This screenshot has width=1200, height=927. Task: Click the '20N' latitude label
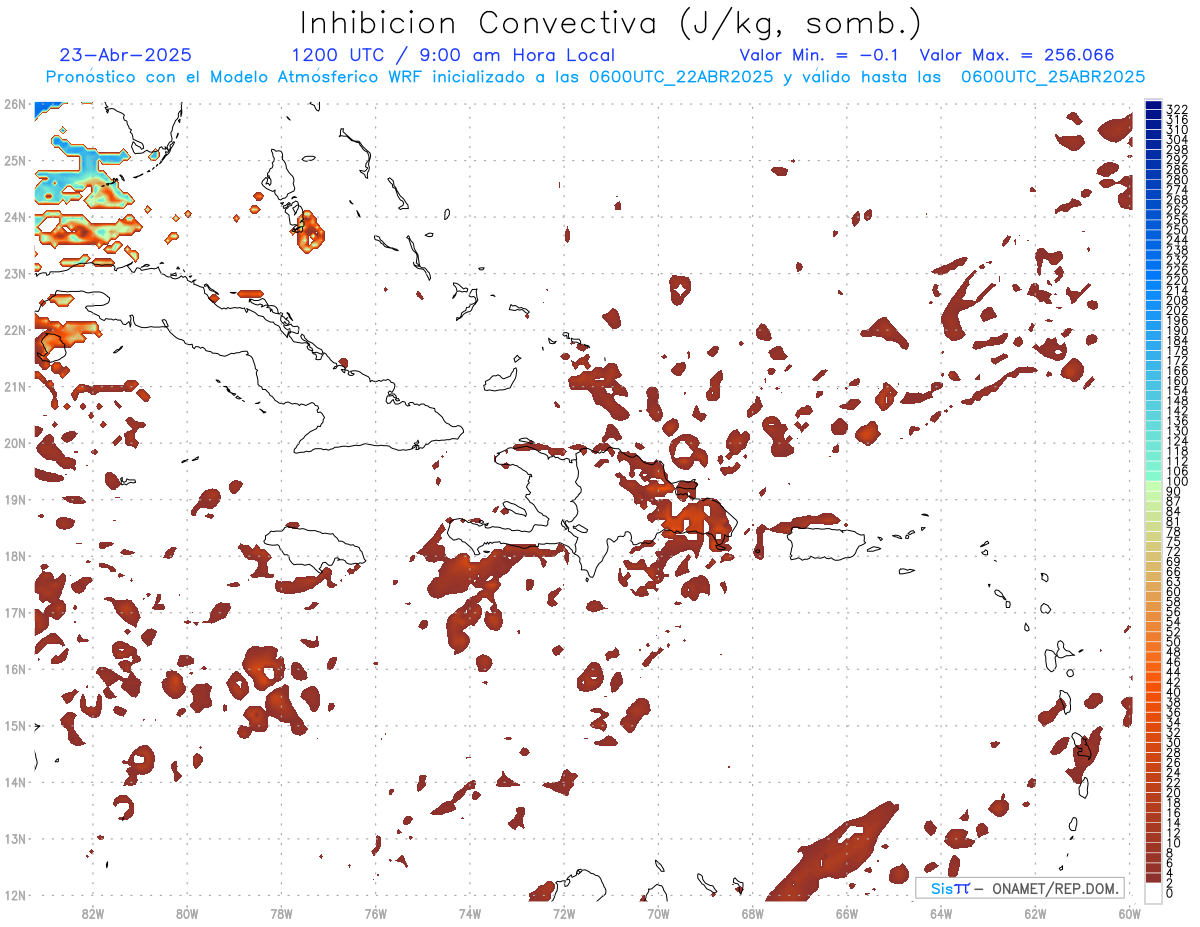click(15, 443)
